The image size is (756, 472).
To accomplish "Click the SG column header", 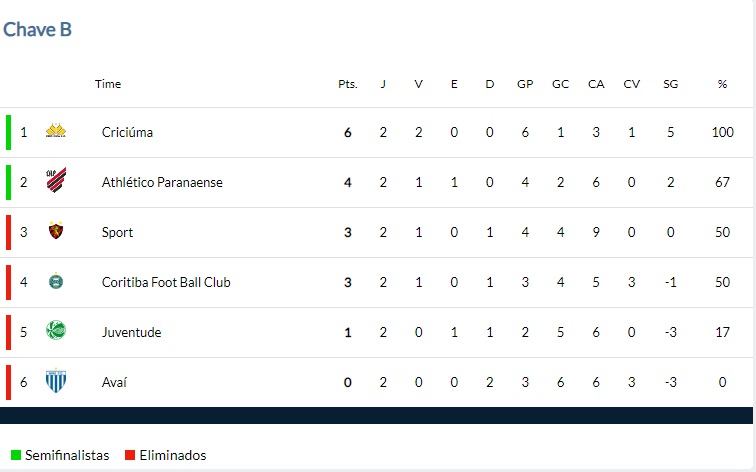I will click(x=670, y=84).
